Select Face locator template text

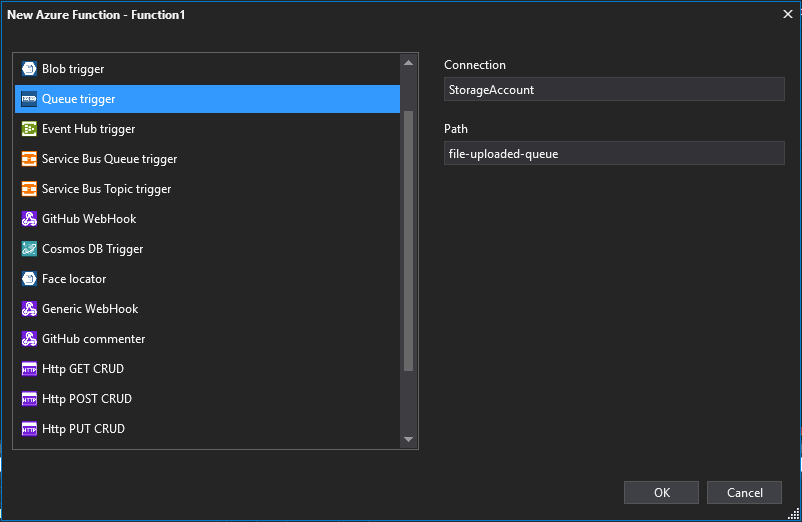[74, 279]
